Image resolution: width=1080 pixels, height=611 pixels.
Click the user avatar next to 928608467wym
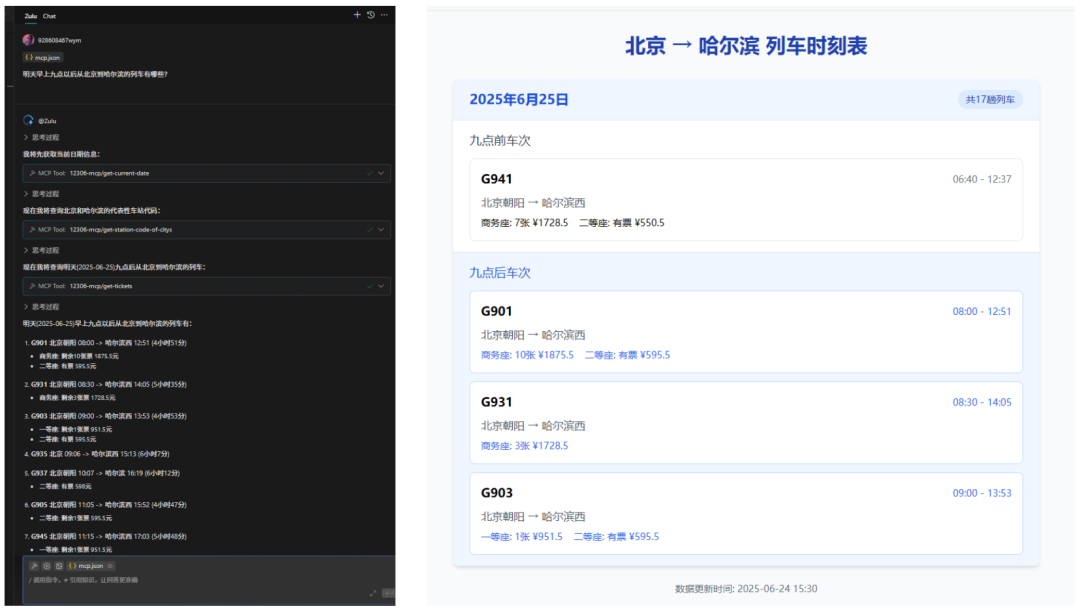coord(28,39)
